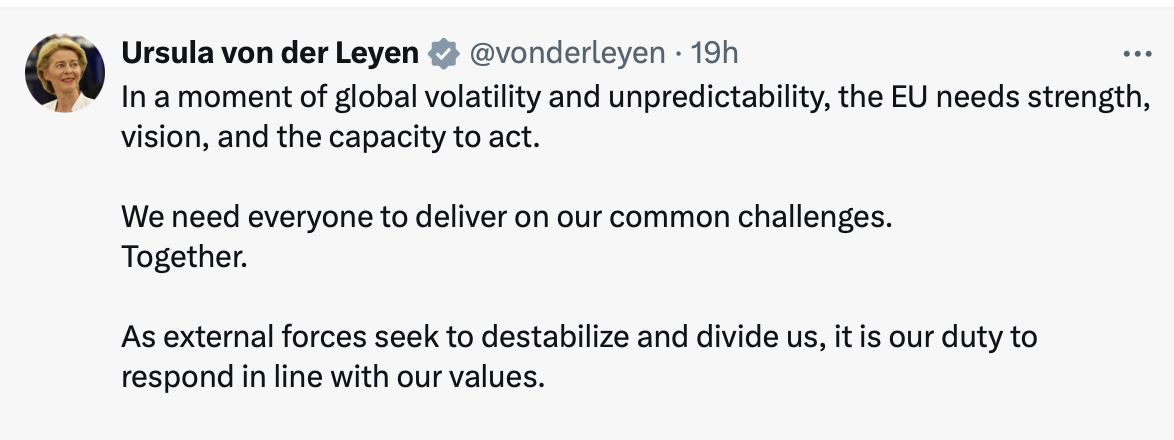Click the final line 'respond in line with our values.'
The image size is (1174, 440).
pos(333,376)
